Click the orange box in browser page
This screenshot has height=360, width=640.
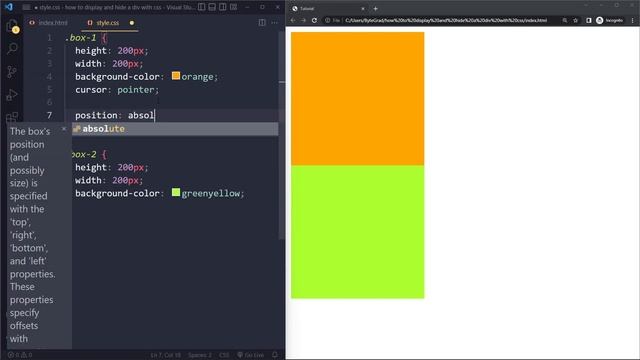[358, 99]
